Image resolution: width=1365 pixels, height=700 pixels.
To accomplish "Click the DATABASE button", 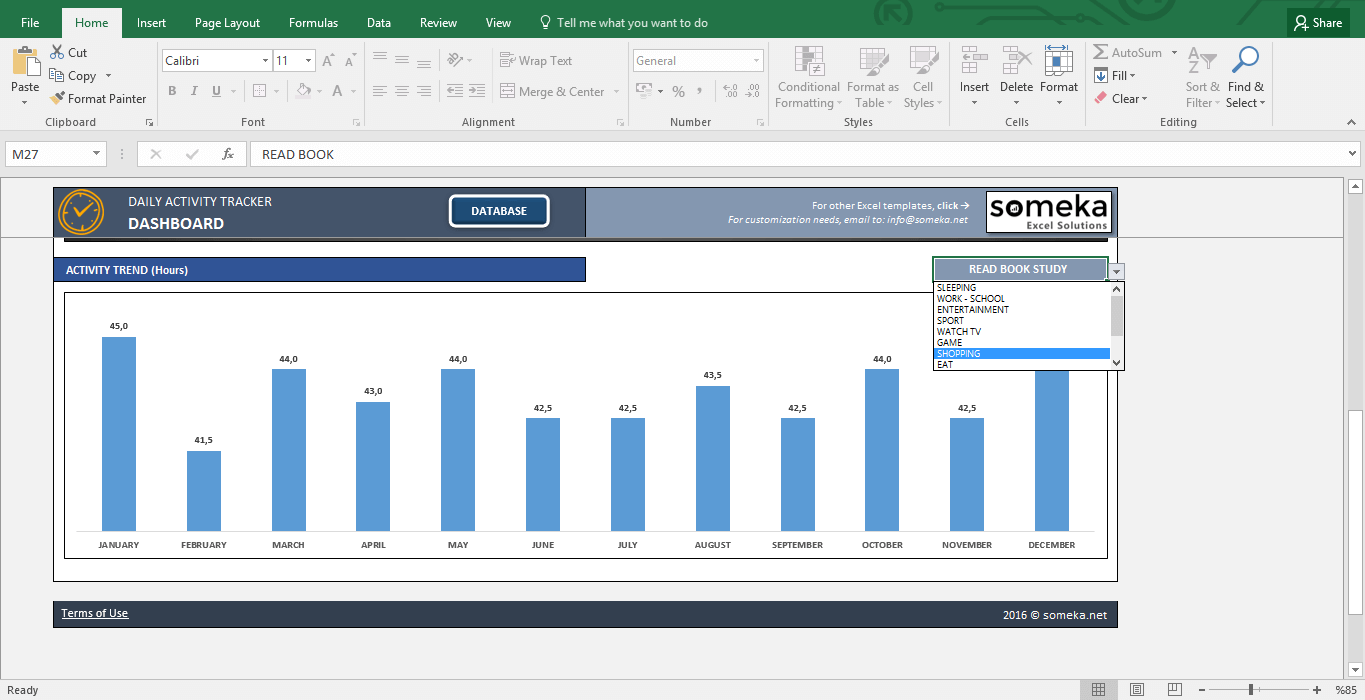I will (499, 211).
